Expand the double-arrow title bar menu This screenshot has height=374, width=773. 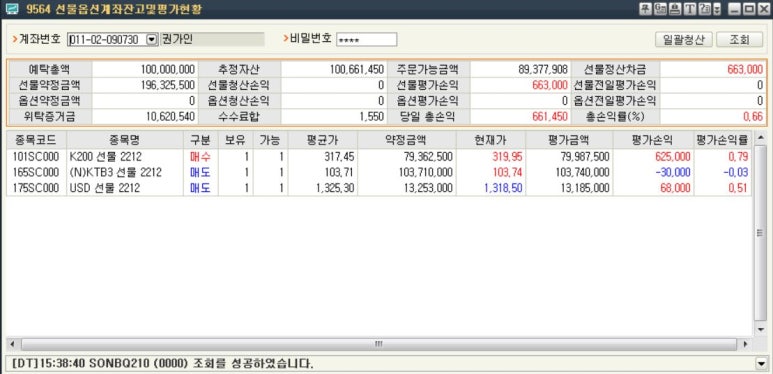717,9
